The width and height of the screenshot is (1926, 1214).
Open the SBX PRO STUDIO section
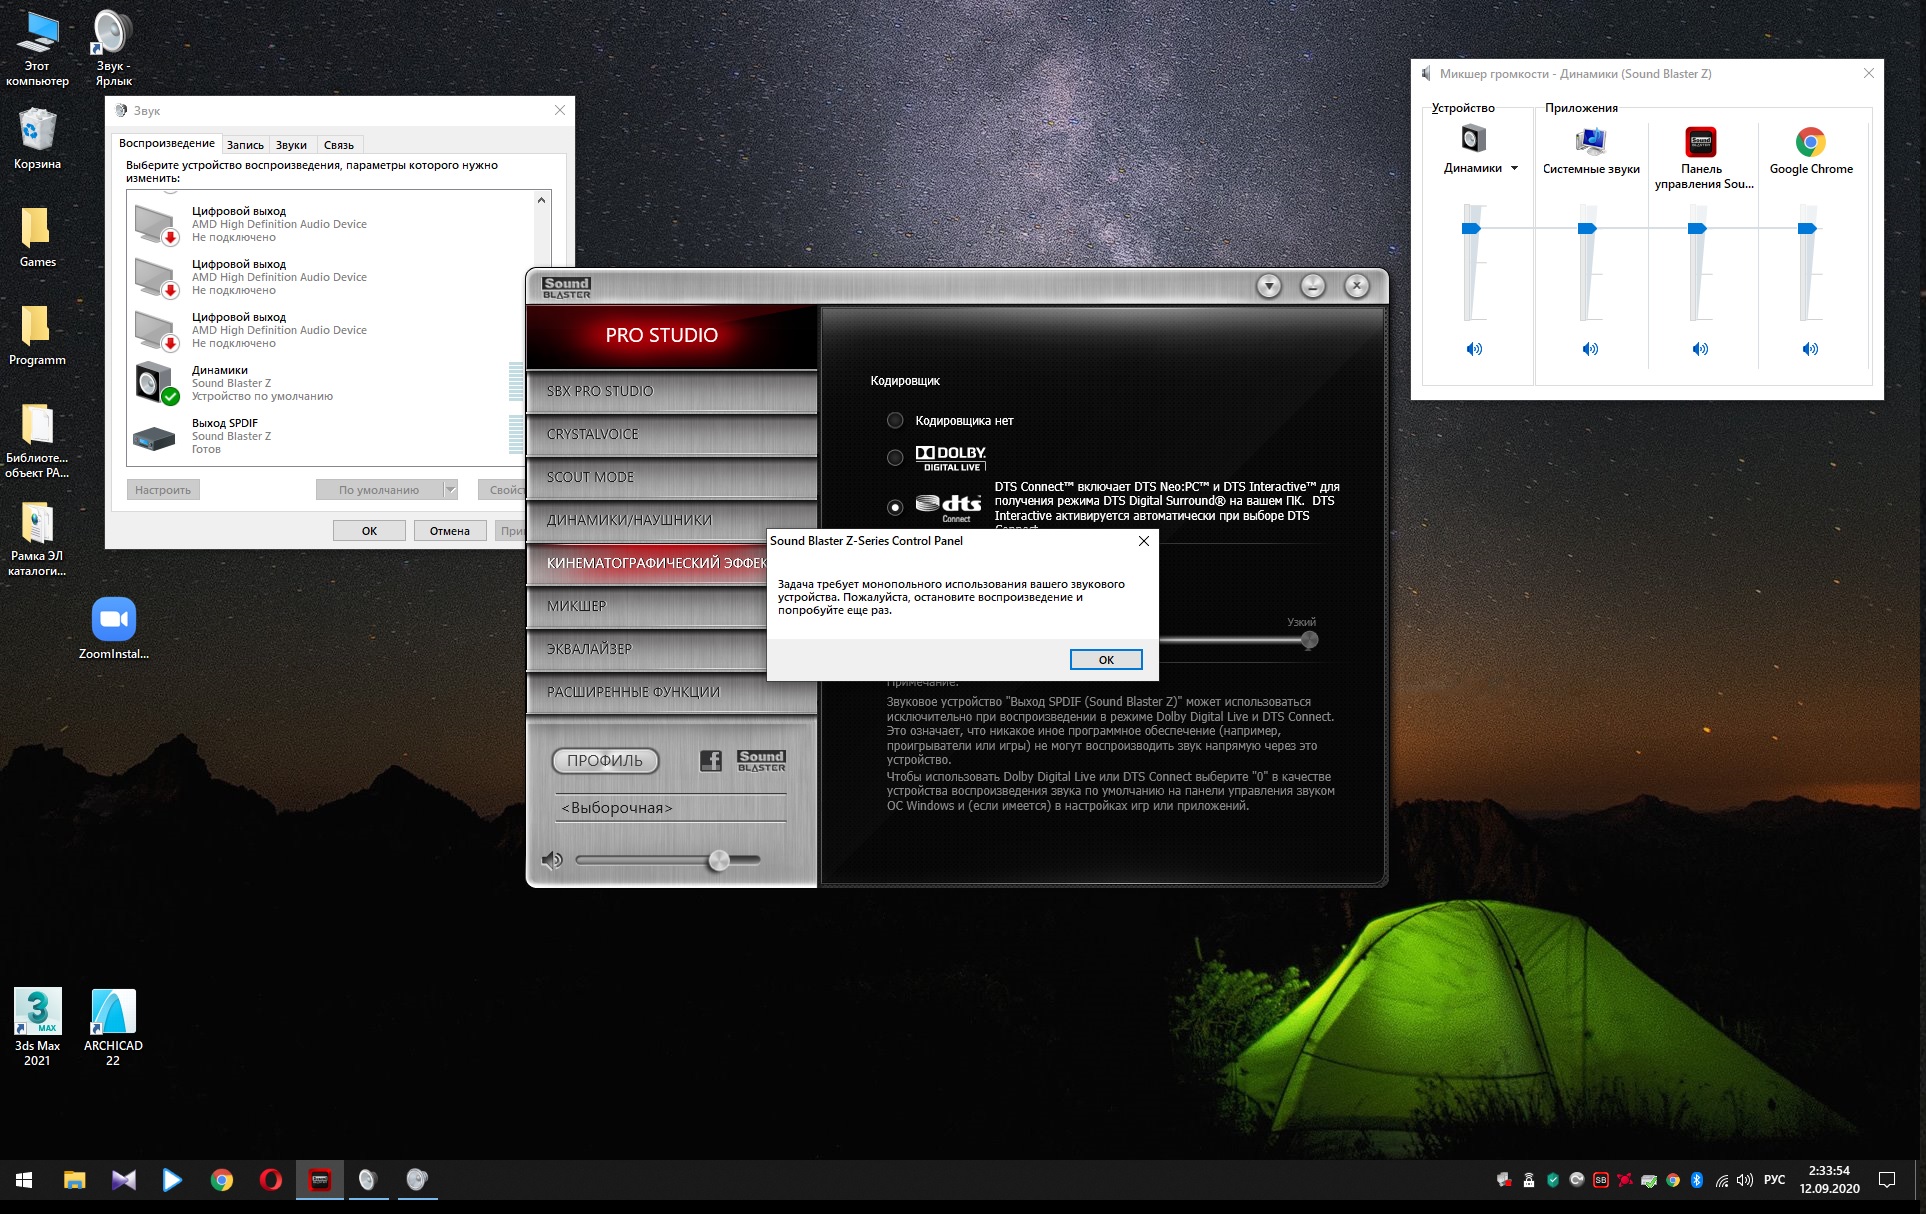click(671, 391)
